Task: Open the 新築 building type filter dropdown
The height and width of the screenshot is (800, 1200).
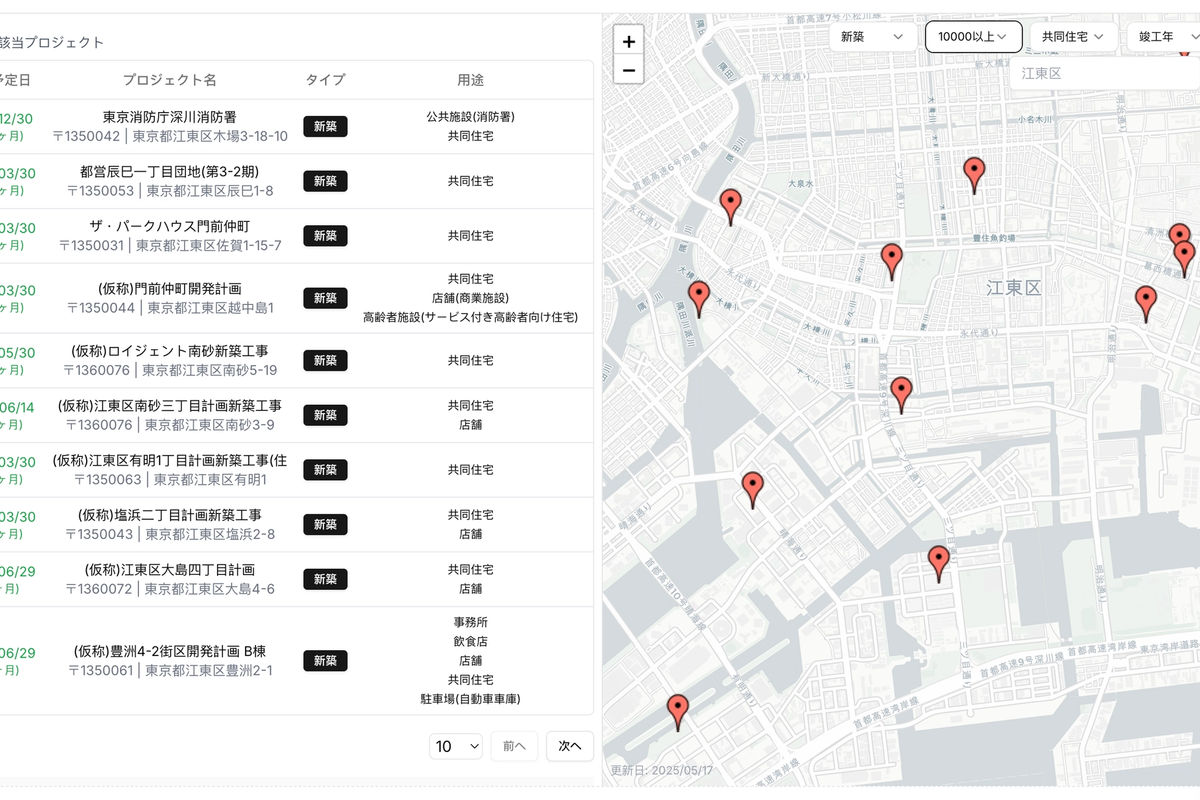Action: click(872, 36)
